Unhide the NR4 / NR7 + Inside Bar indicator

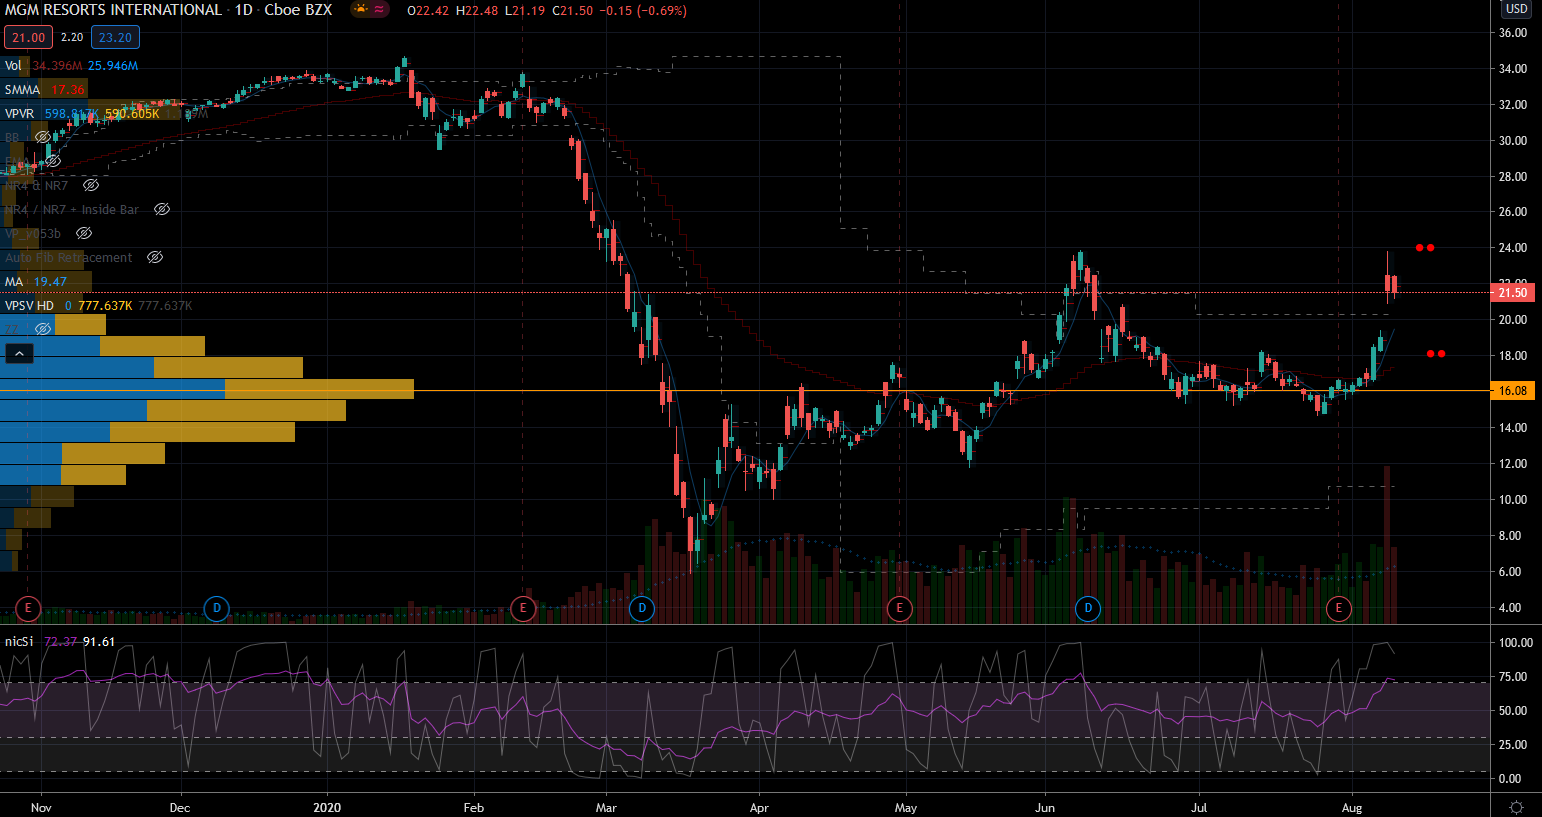[x=162, y=209]
